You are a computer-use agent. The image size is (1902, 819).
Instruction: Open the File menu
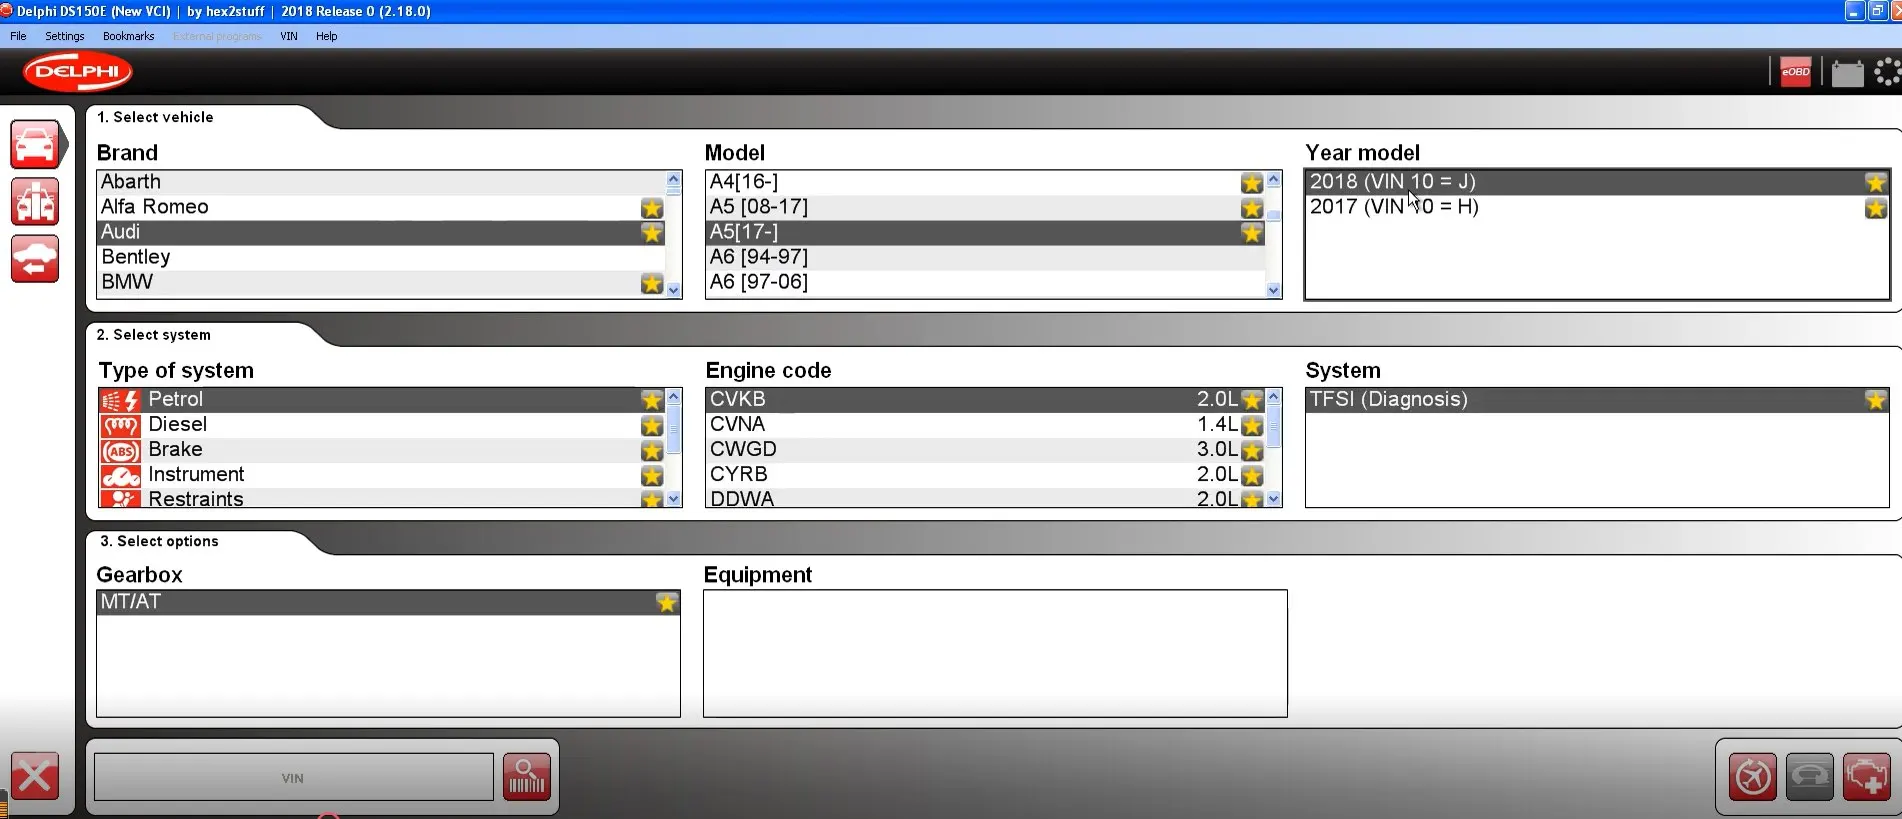18,36
